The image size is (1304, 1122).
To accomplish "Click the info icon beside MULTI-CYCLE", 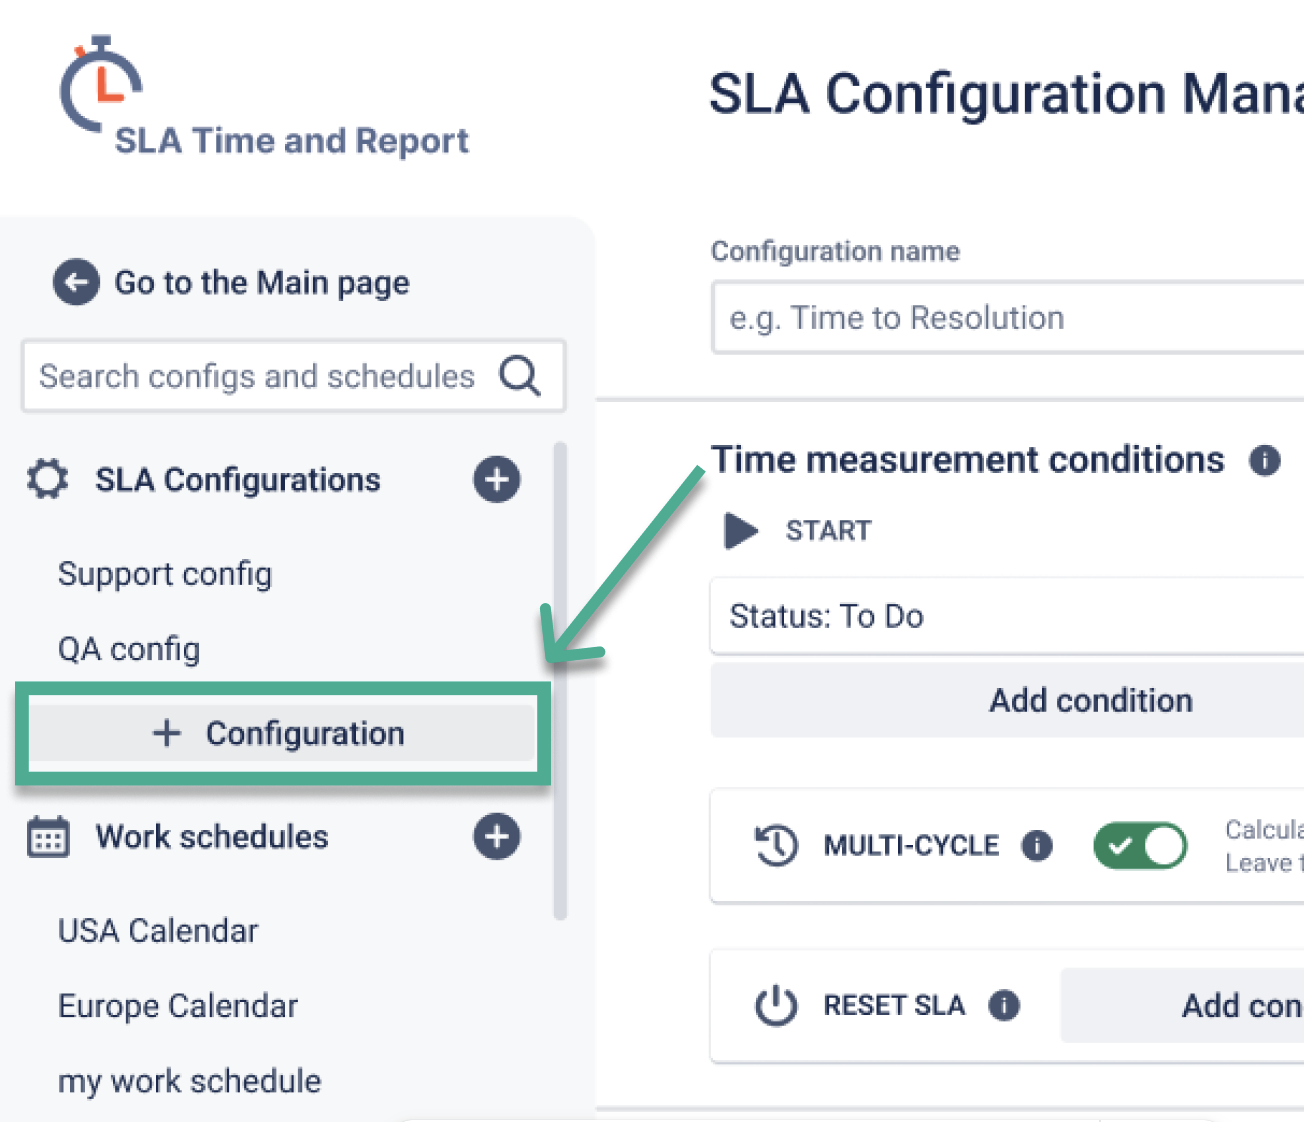I will point(1038,846).
